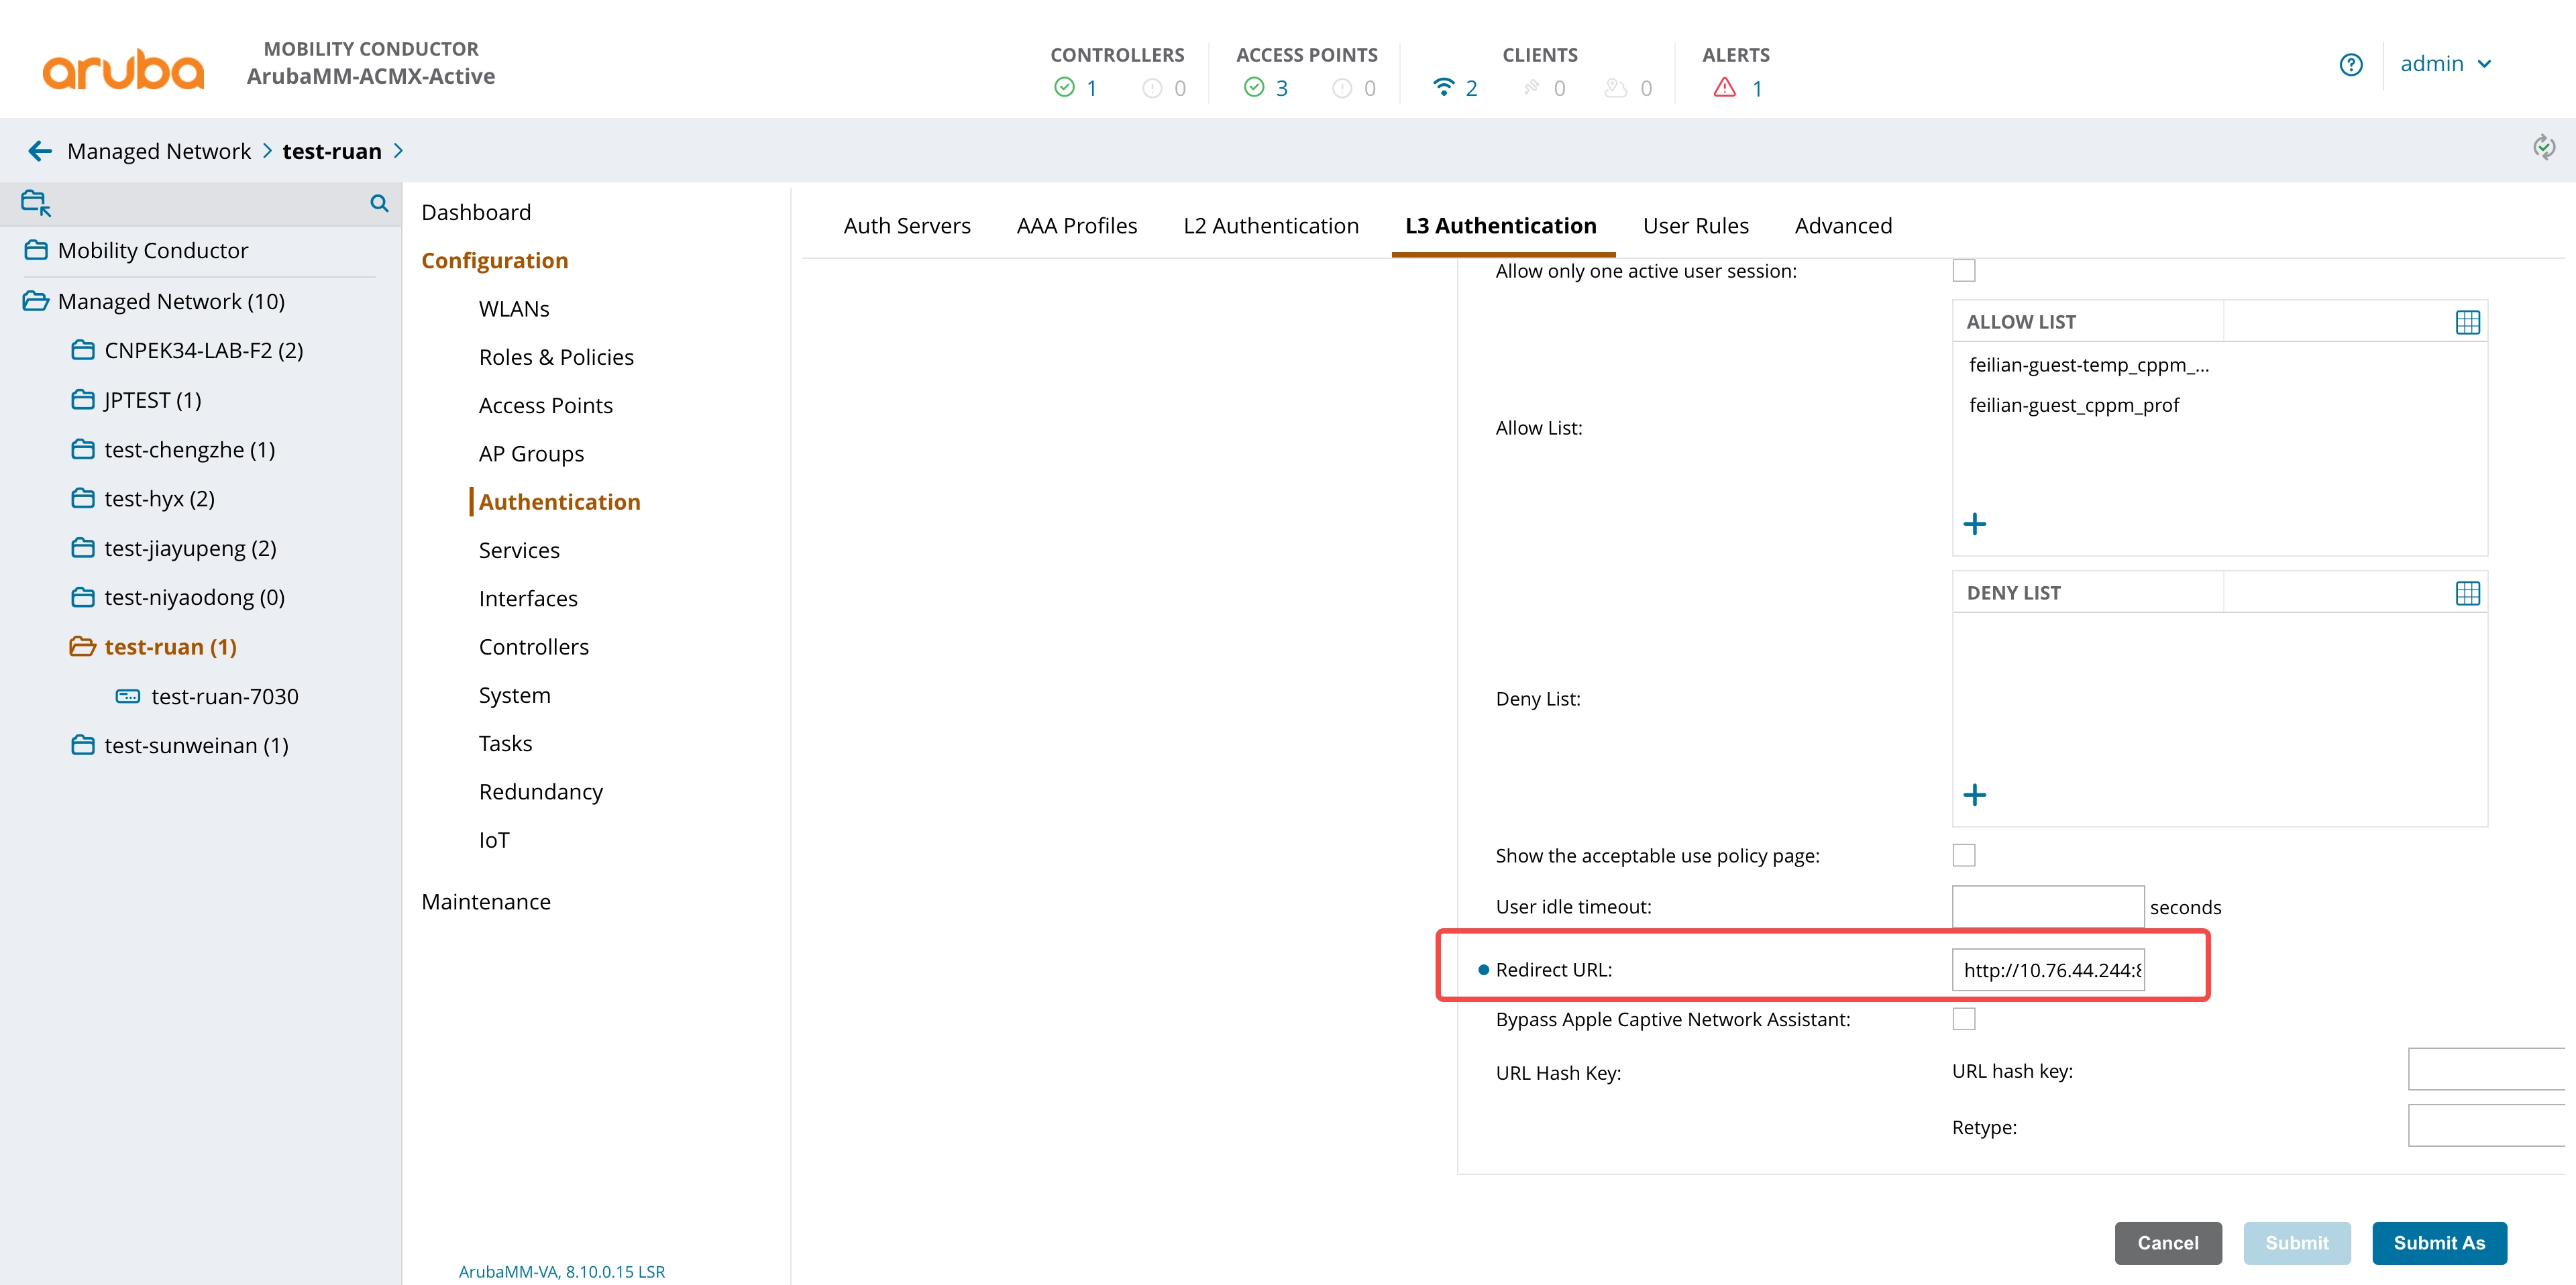Screen dimensions: 2576x1285
Task: Collapse the Managed Network (10) tree node
Action: [x=36, y=301]
